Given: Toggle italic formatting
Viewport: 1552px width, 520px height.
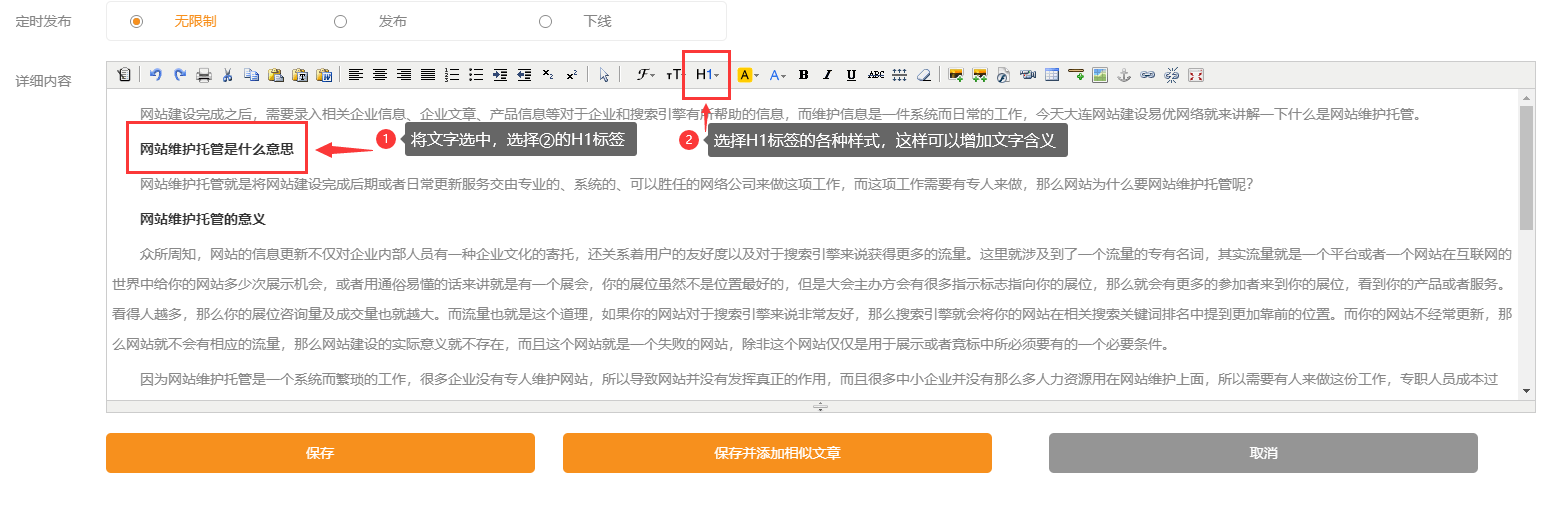Looking at the screenshot, I should [x=828, y=75].
